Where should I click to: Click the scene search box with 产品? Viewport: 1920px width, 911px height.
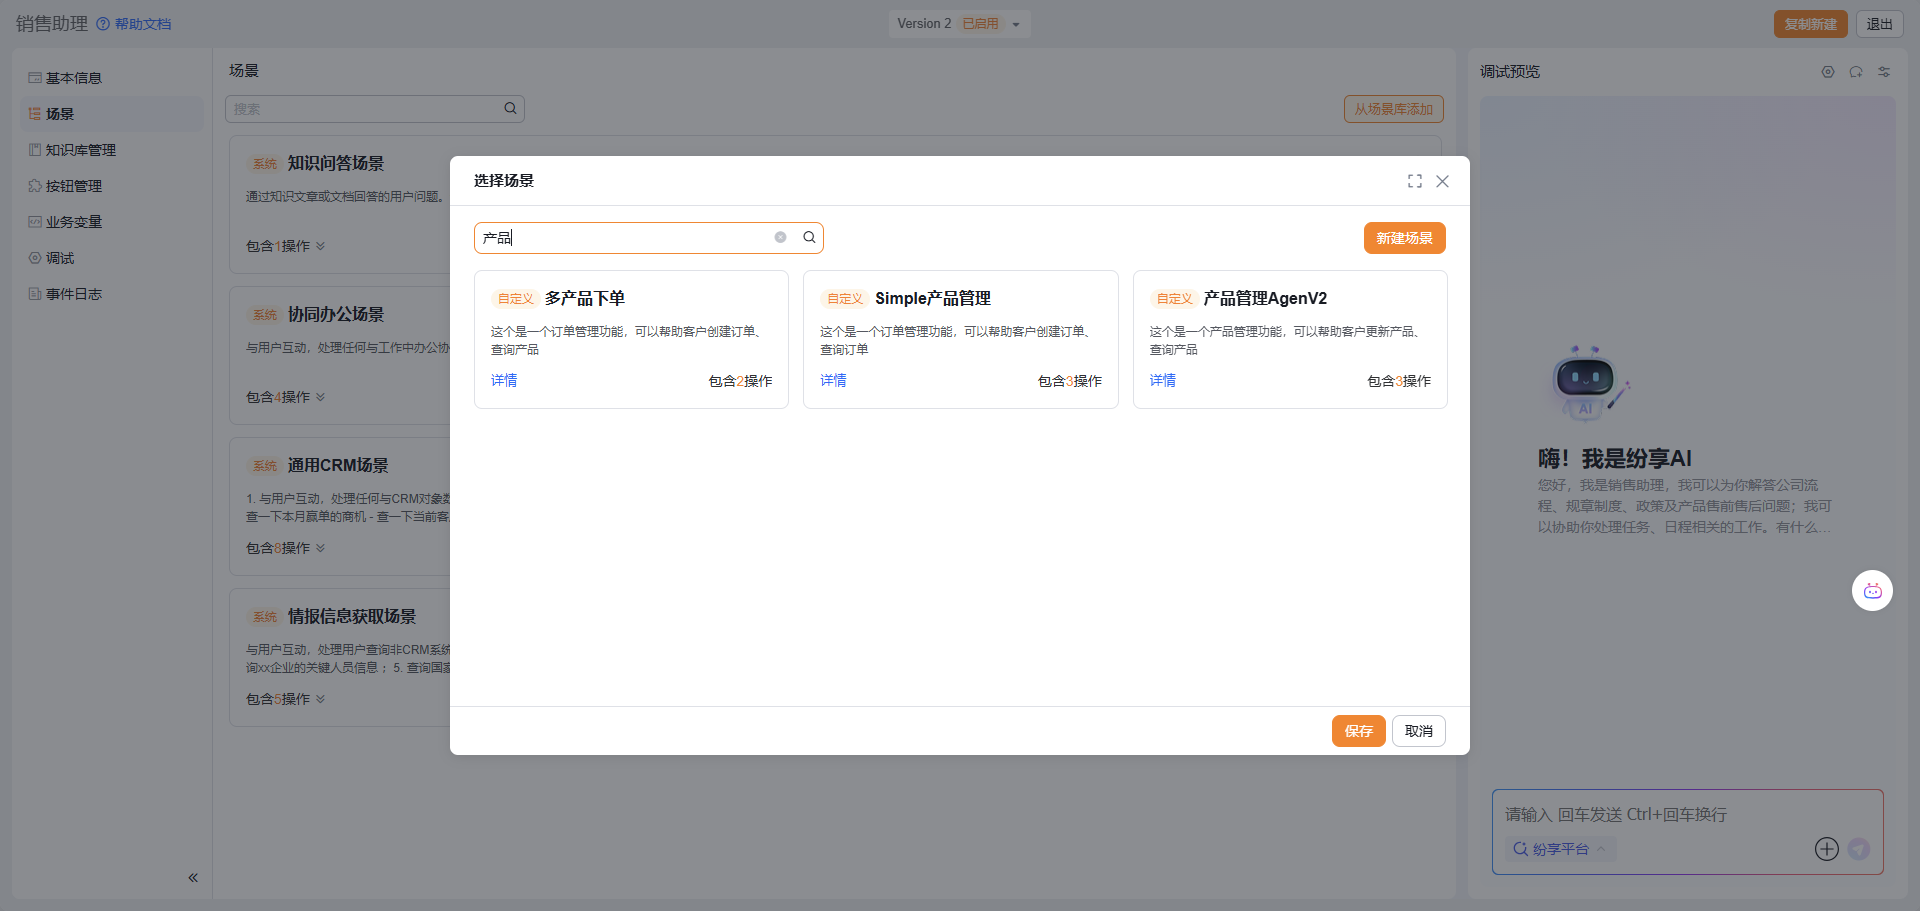[x=625, y=238]
